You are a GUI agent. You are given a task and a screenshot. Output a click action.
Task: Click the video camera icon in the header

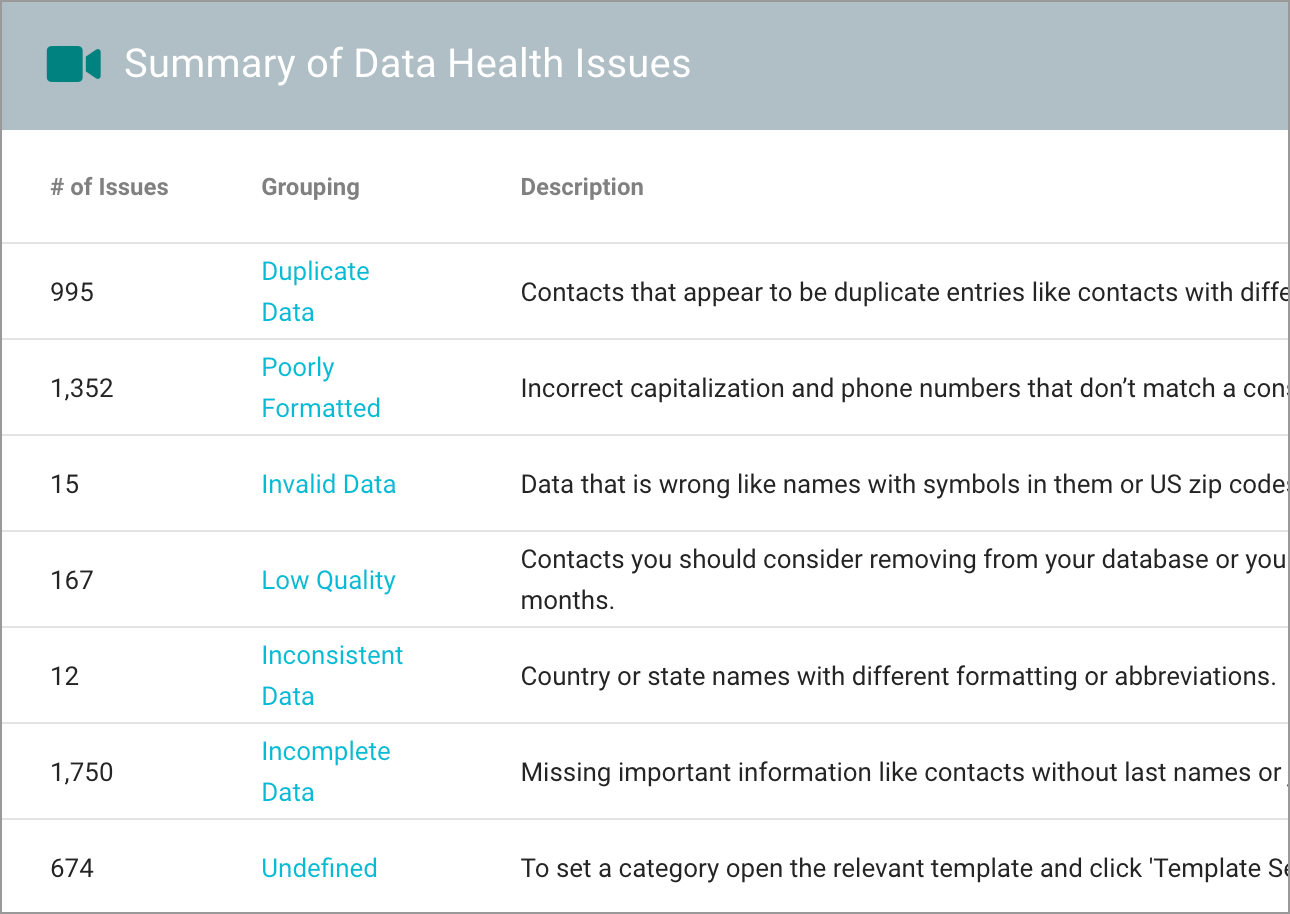(73, 63)
